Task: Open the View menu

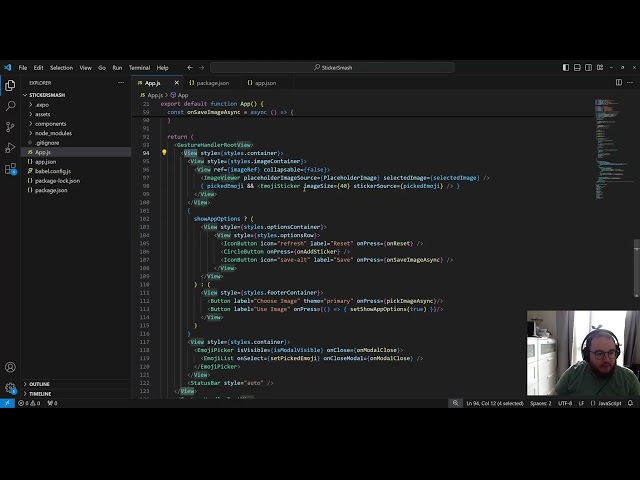Action: (x=85, y=68)
